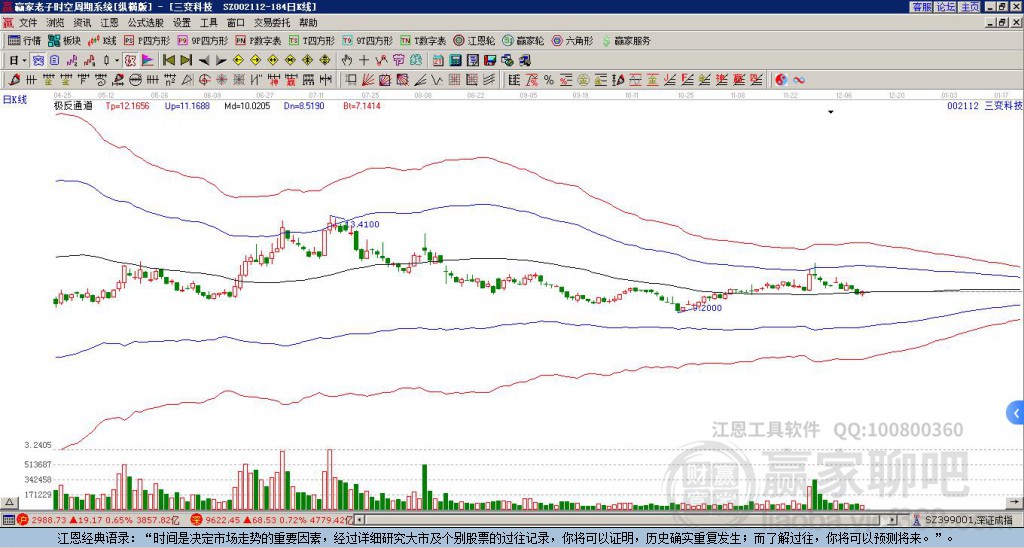1024x548 pixels.
Task: Click the SZ399001 深证成指 status entry
Action: pos(968,520)
